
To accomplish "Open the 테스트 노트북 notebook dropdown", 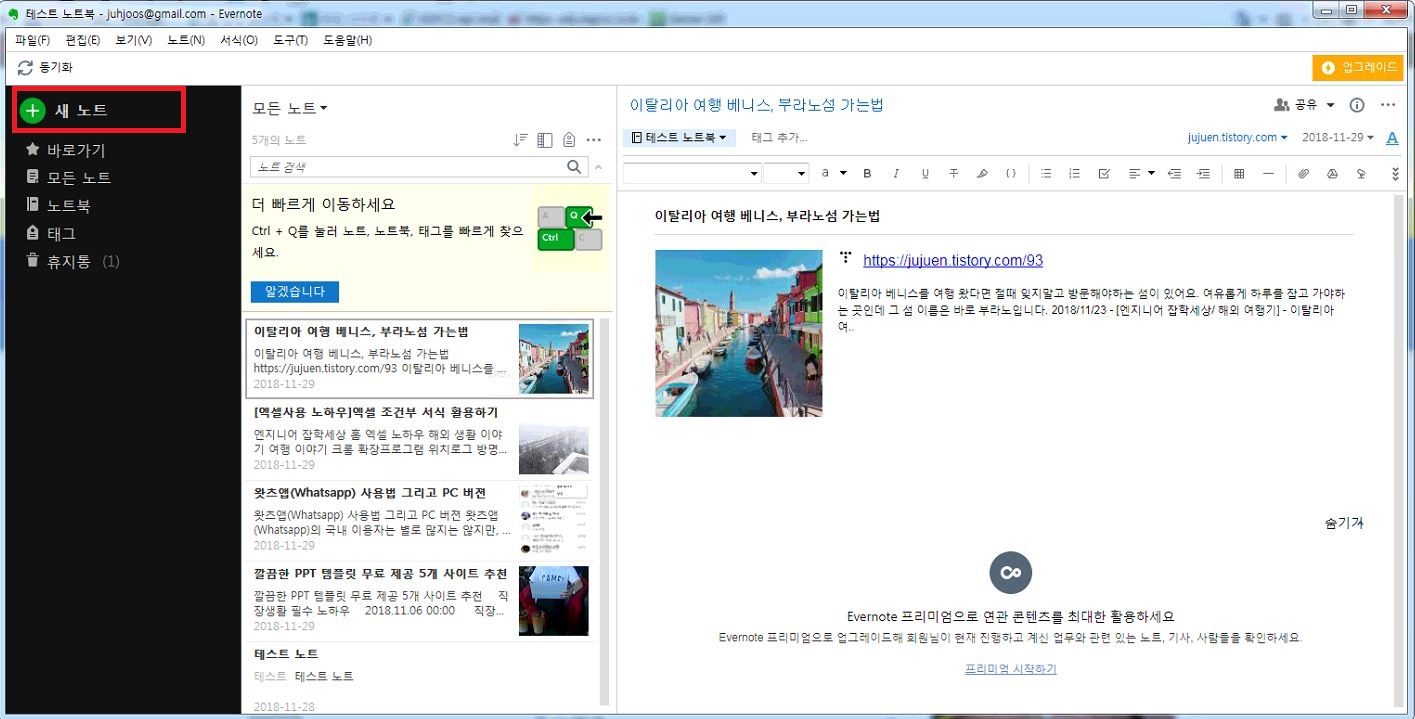I will (679, 137).
